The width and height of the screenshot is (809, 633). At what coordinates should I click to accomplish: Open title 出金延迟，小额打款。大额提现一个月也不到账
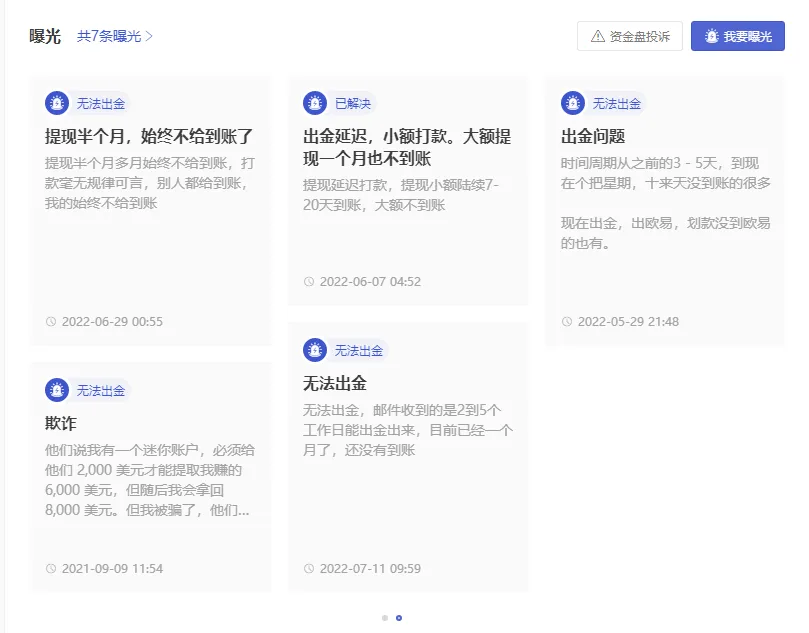pyautogui.click(x=407, y=148)
